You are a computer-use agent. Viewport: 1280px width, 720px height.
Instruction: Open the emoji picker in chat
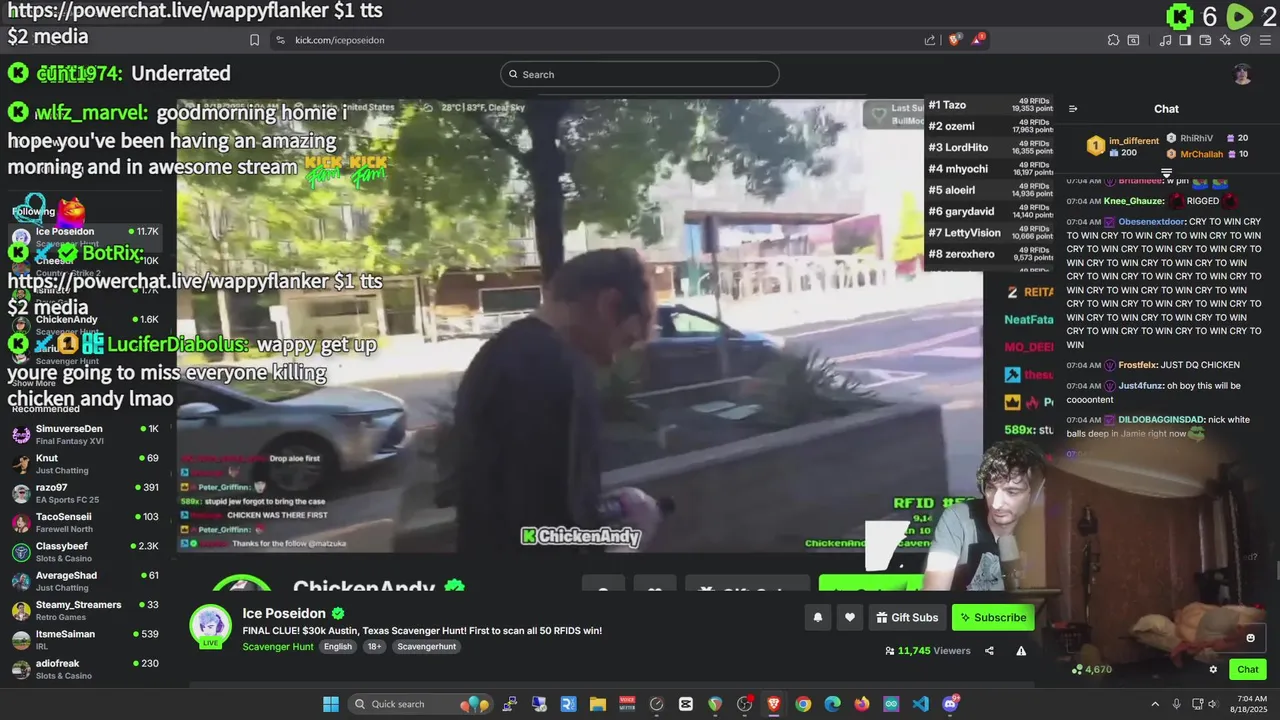coord(1250,638)
